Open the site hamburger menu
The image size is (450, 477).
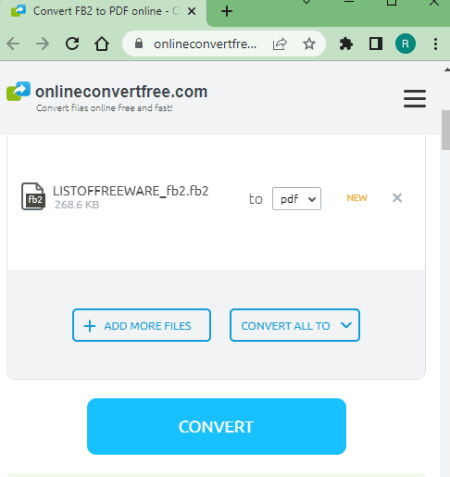415,99
